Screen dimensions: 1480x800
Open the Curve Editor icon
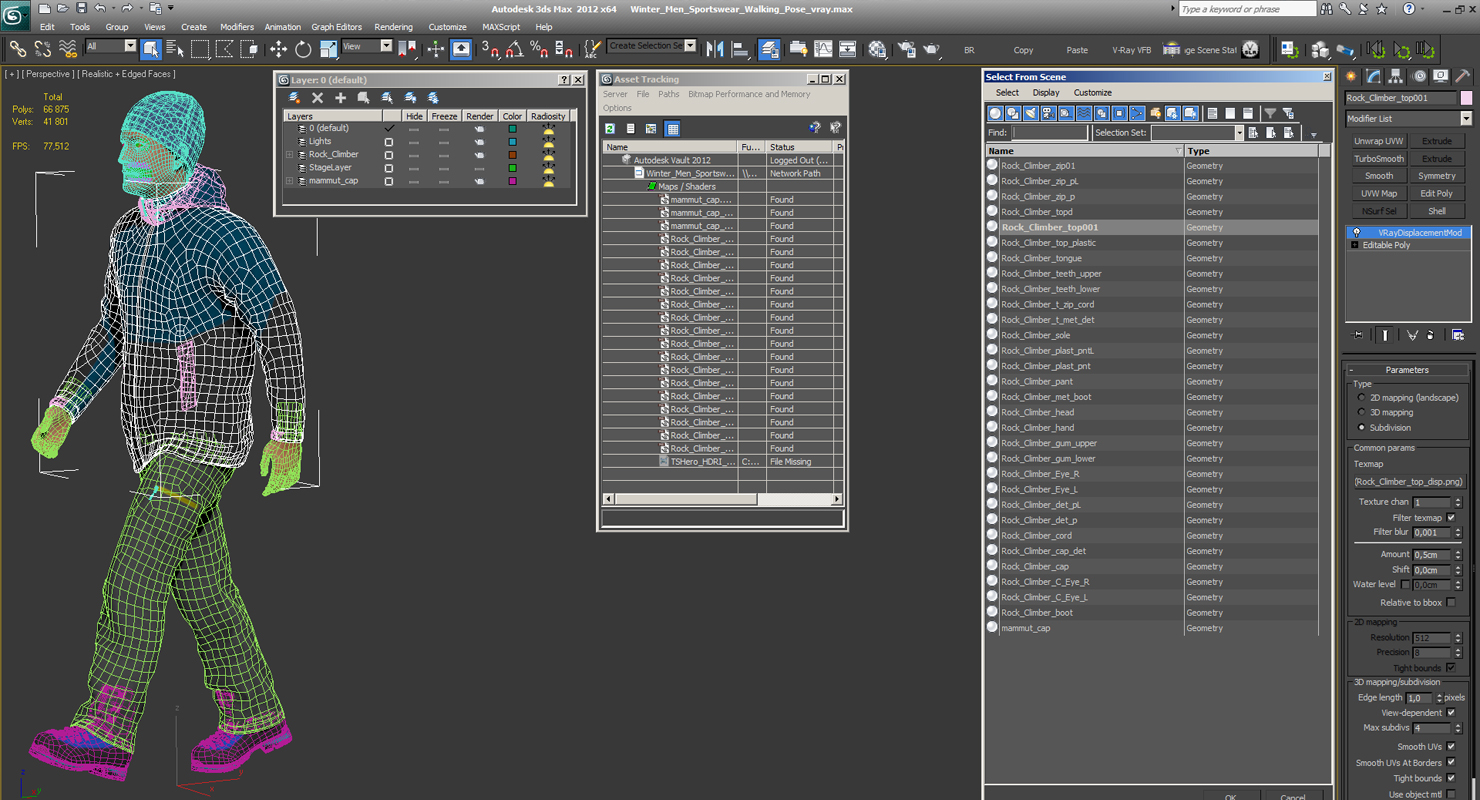823,48
